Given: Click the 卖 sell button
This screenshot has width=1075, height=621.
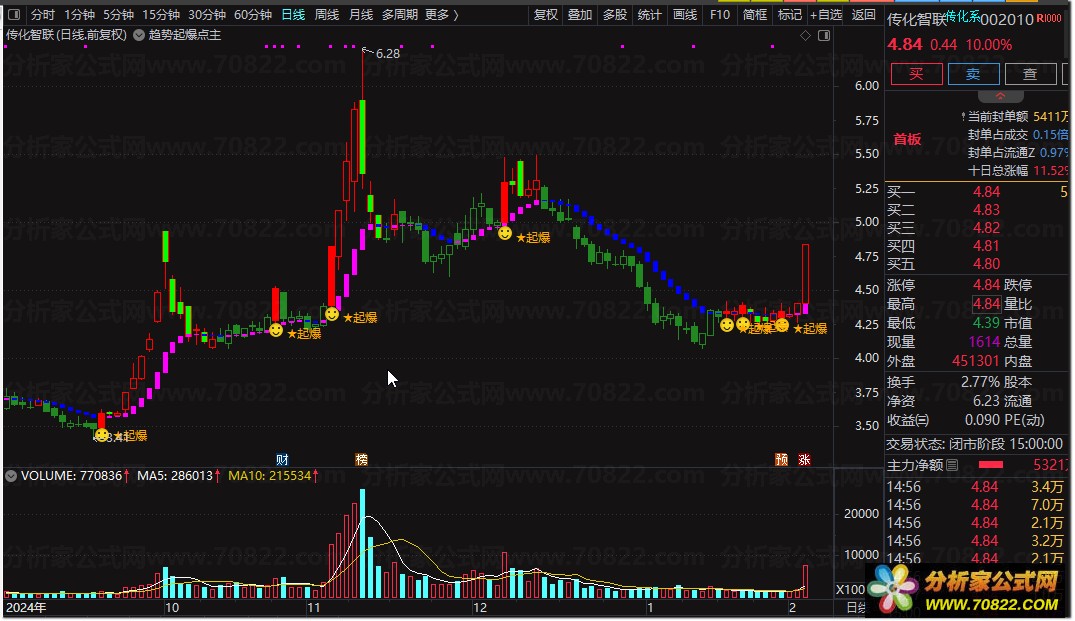Looking at the screenshot, I should point(974,74).
